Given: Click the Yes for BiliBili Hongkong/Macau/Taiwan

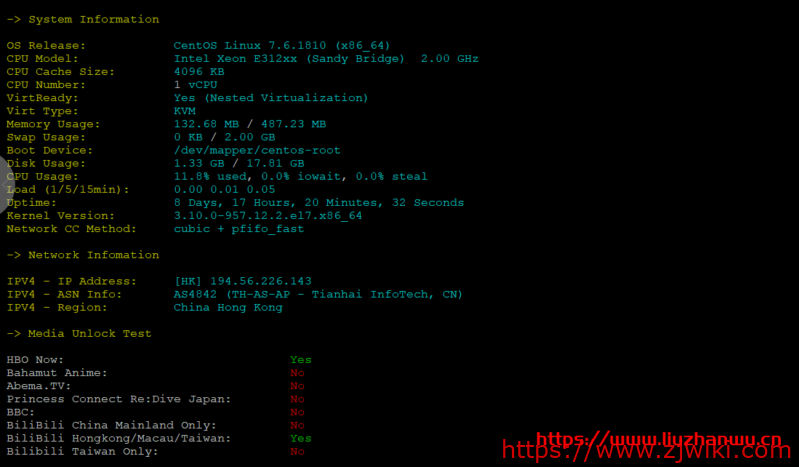Looking at the screenshot, I should [x=301, y=438].
